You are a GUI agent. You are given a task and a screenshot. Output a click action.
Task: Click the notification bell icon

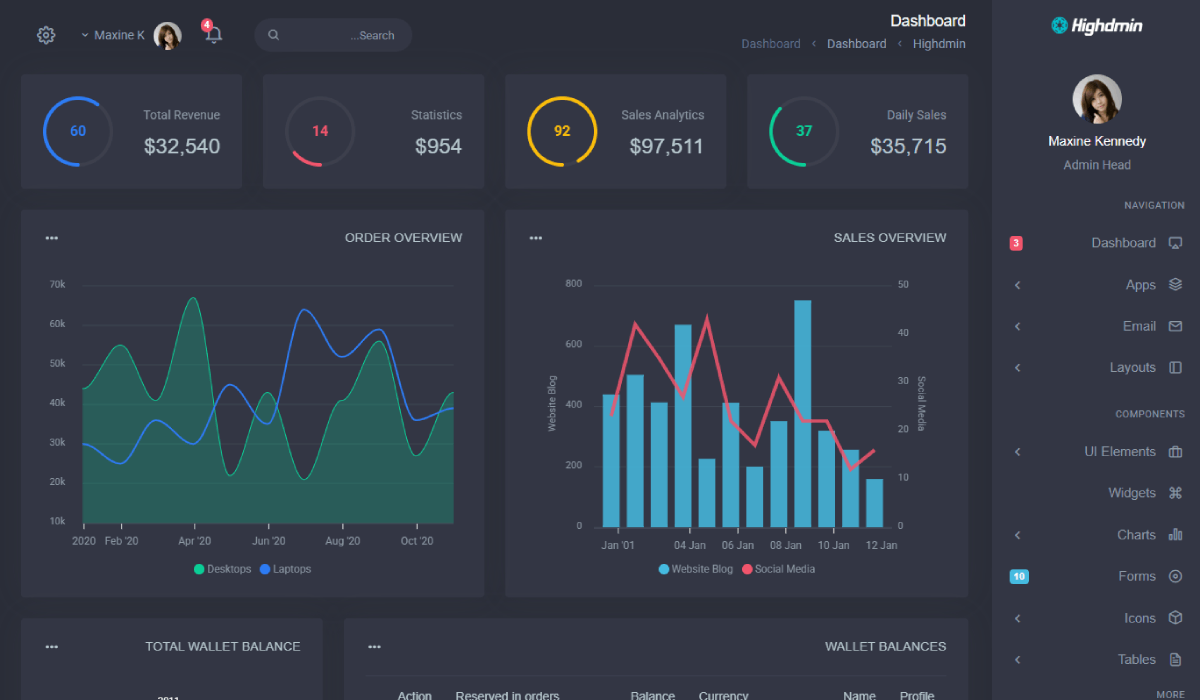[213, 35]
